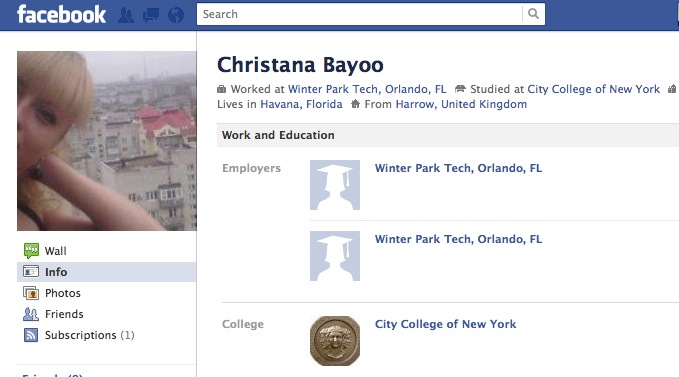The height and width of the screenshot is (377, 679).
Task: Select the Info tab in sidebar
Action: [x=107, y=272]
